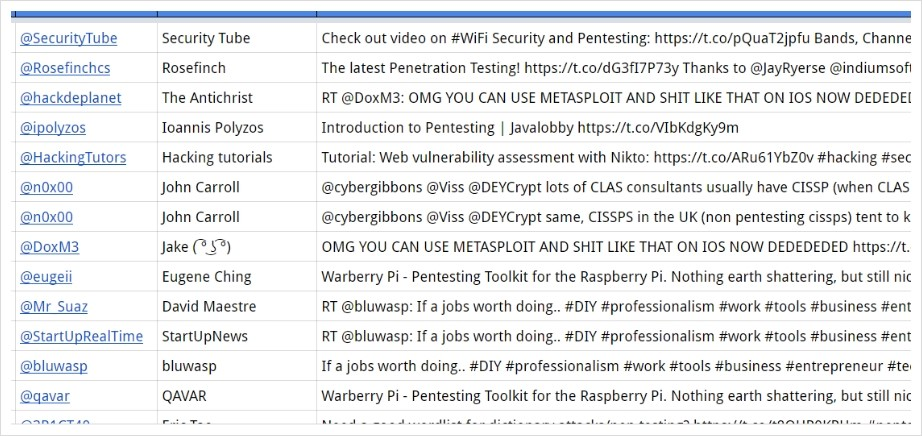Select the David Maestre name cell
This screenshot has height=436, width=922.
point(237,307)
